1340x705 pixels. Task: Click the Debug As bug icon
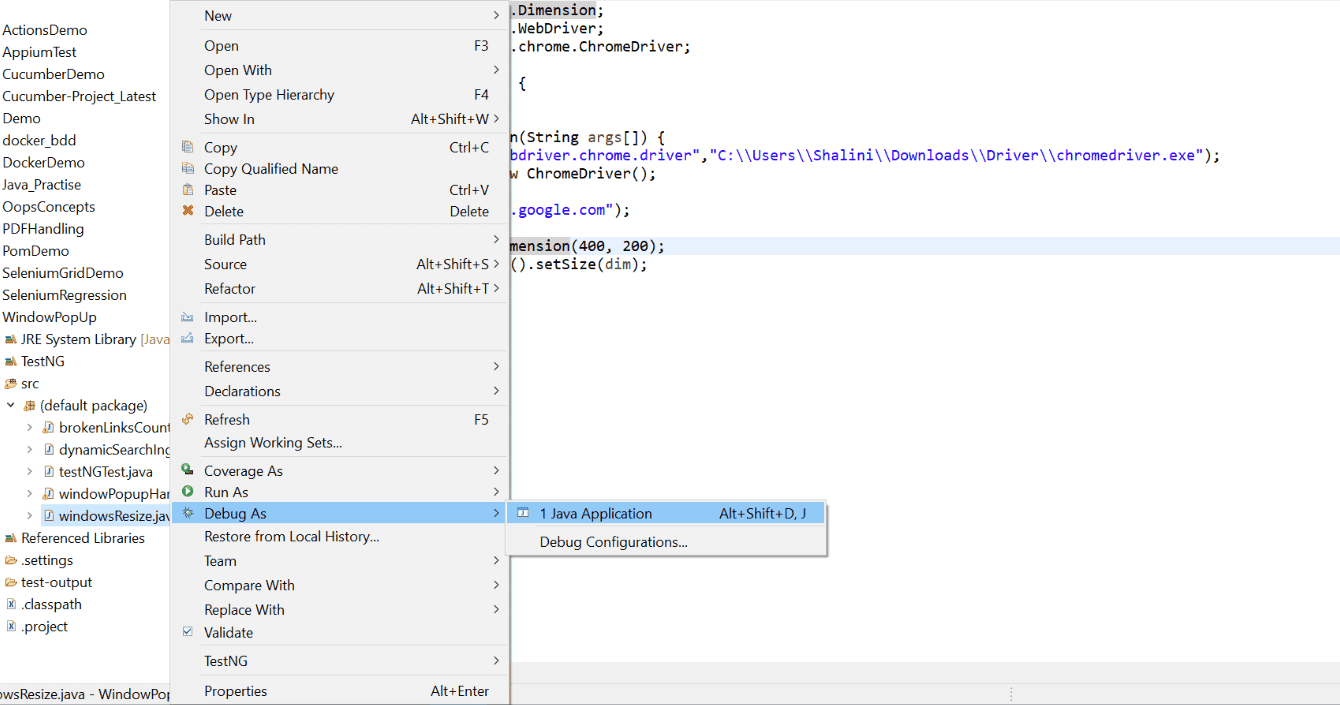click(188, 513)
